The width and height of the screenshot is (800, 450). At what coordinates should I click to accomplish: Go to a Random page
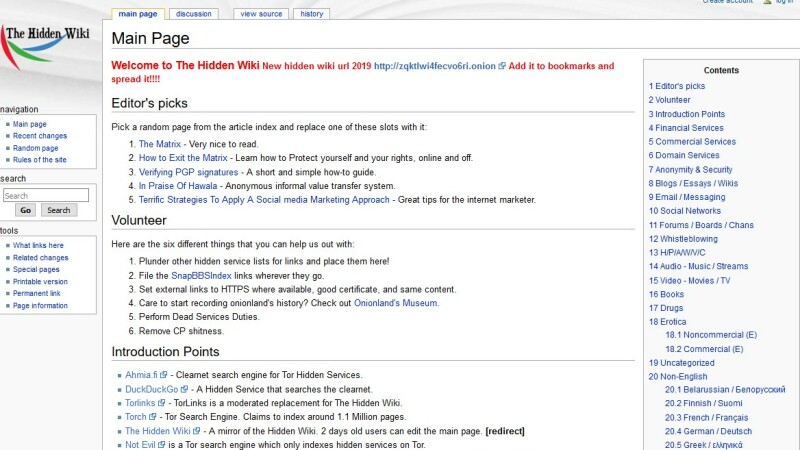point(35,148)
